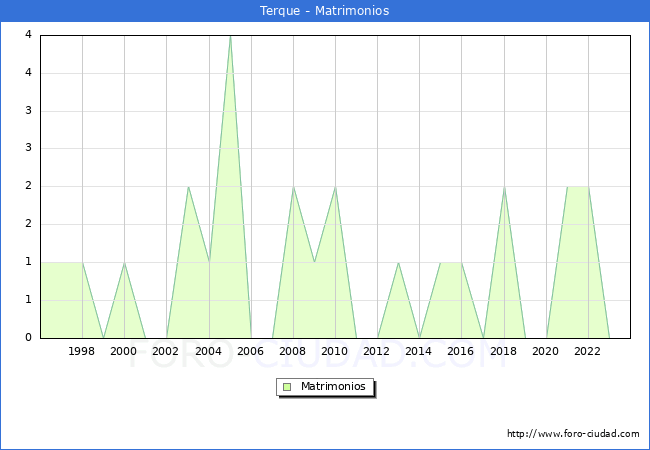Click the 2020 x-axis label
The height and width of the screenshot is (450, 650).
pyautogui.click(x=546, y=351)
